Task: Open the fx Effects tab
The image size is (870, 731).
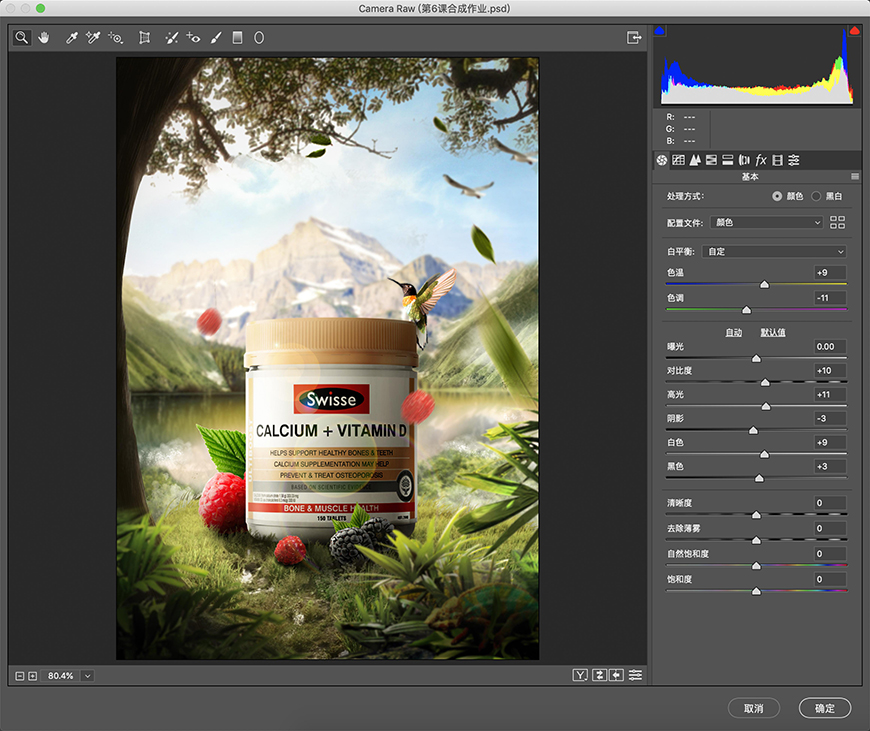Action: (761, 160)
